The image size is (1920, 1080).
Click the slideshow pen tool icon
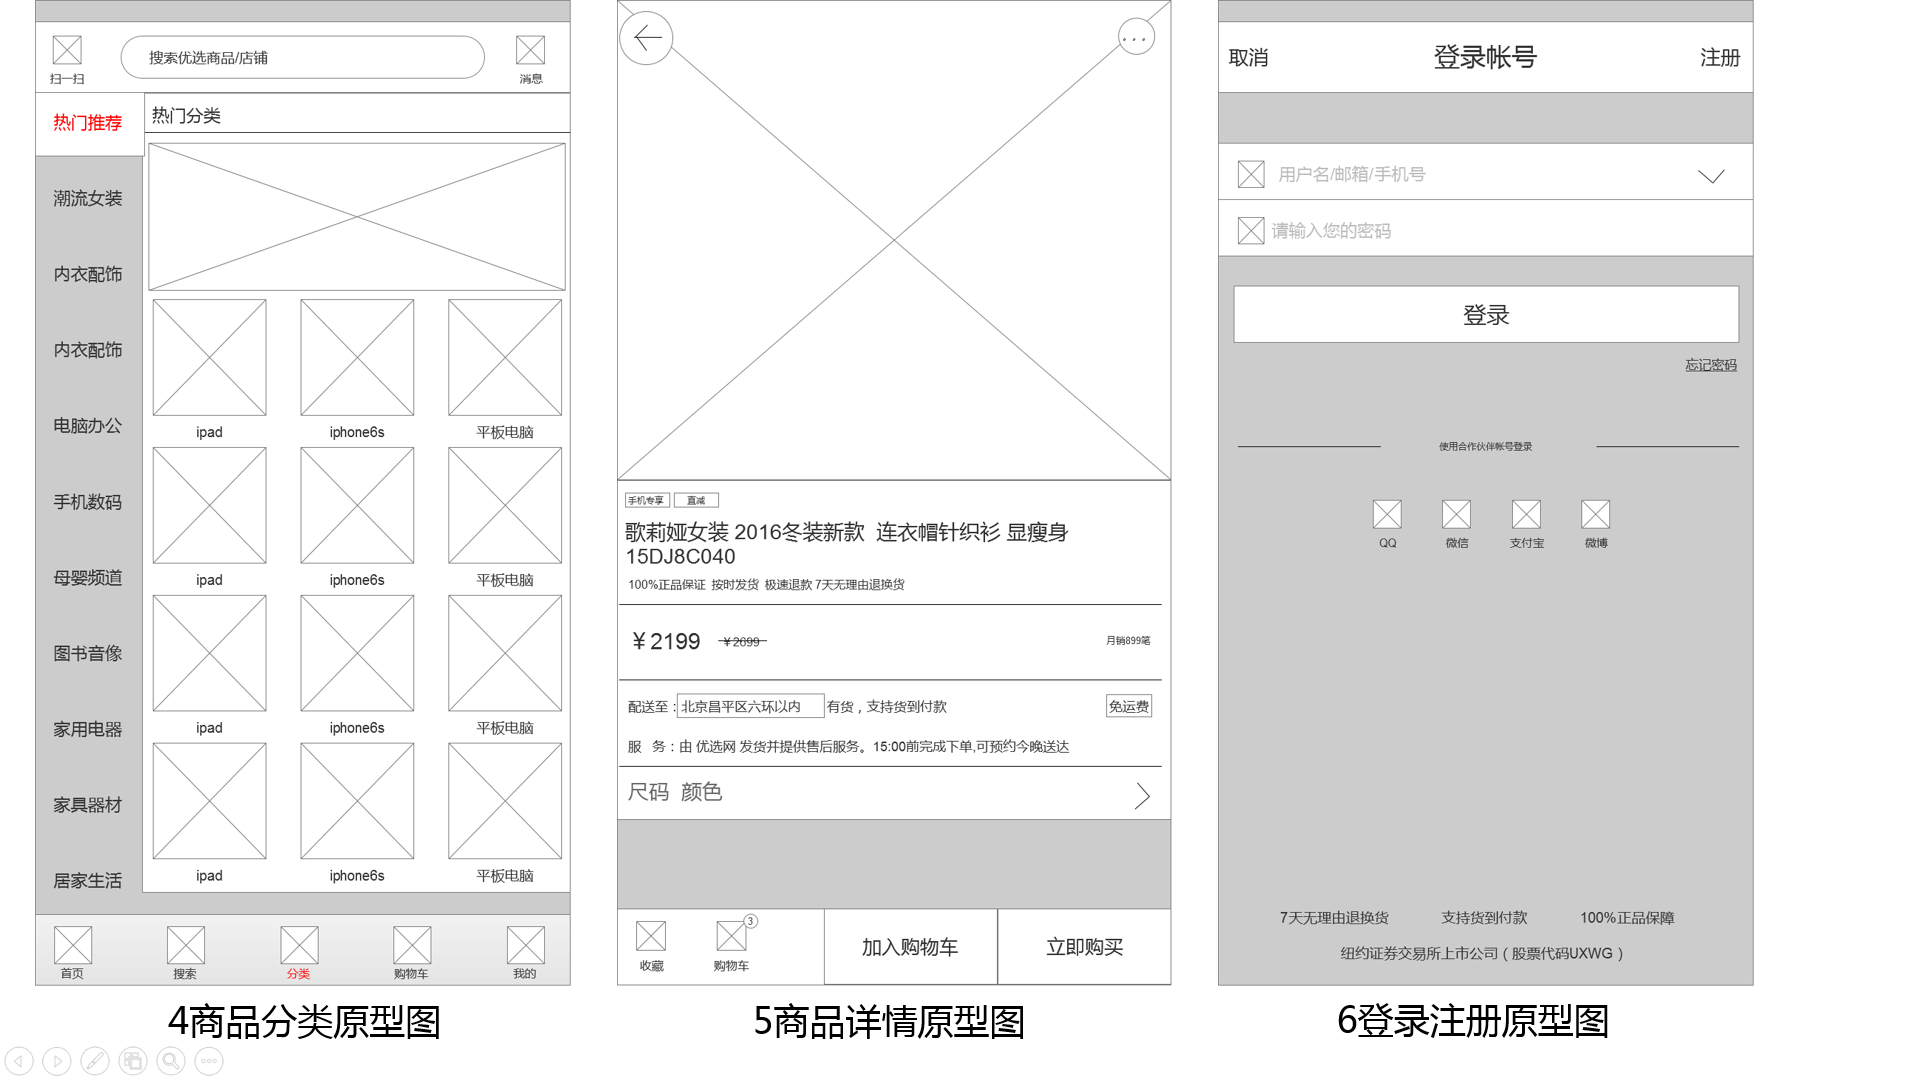point(95,1061)
